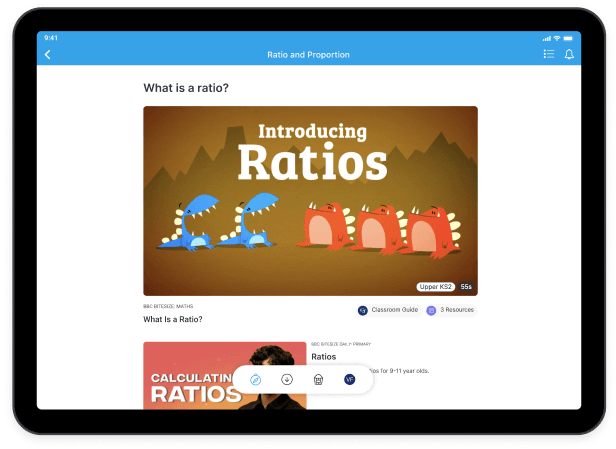Check the battery status icon
This screenshot has height=449, width=616.
point(568,38)
